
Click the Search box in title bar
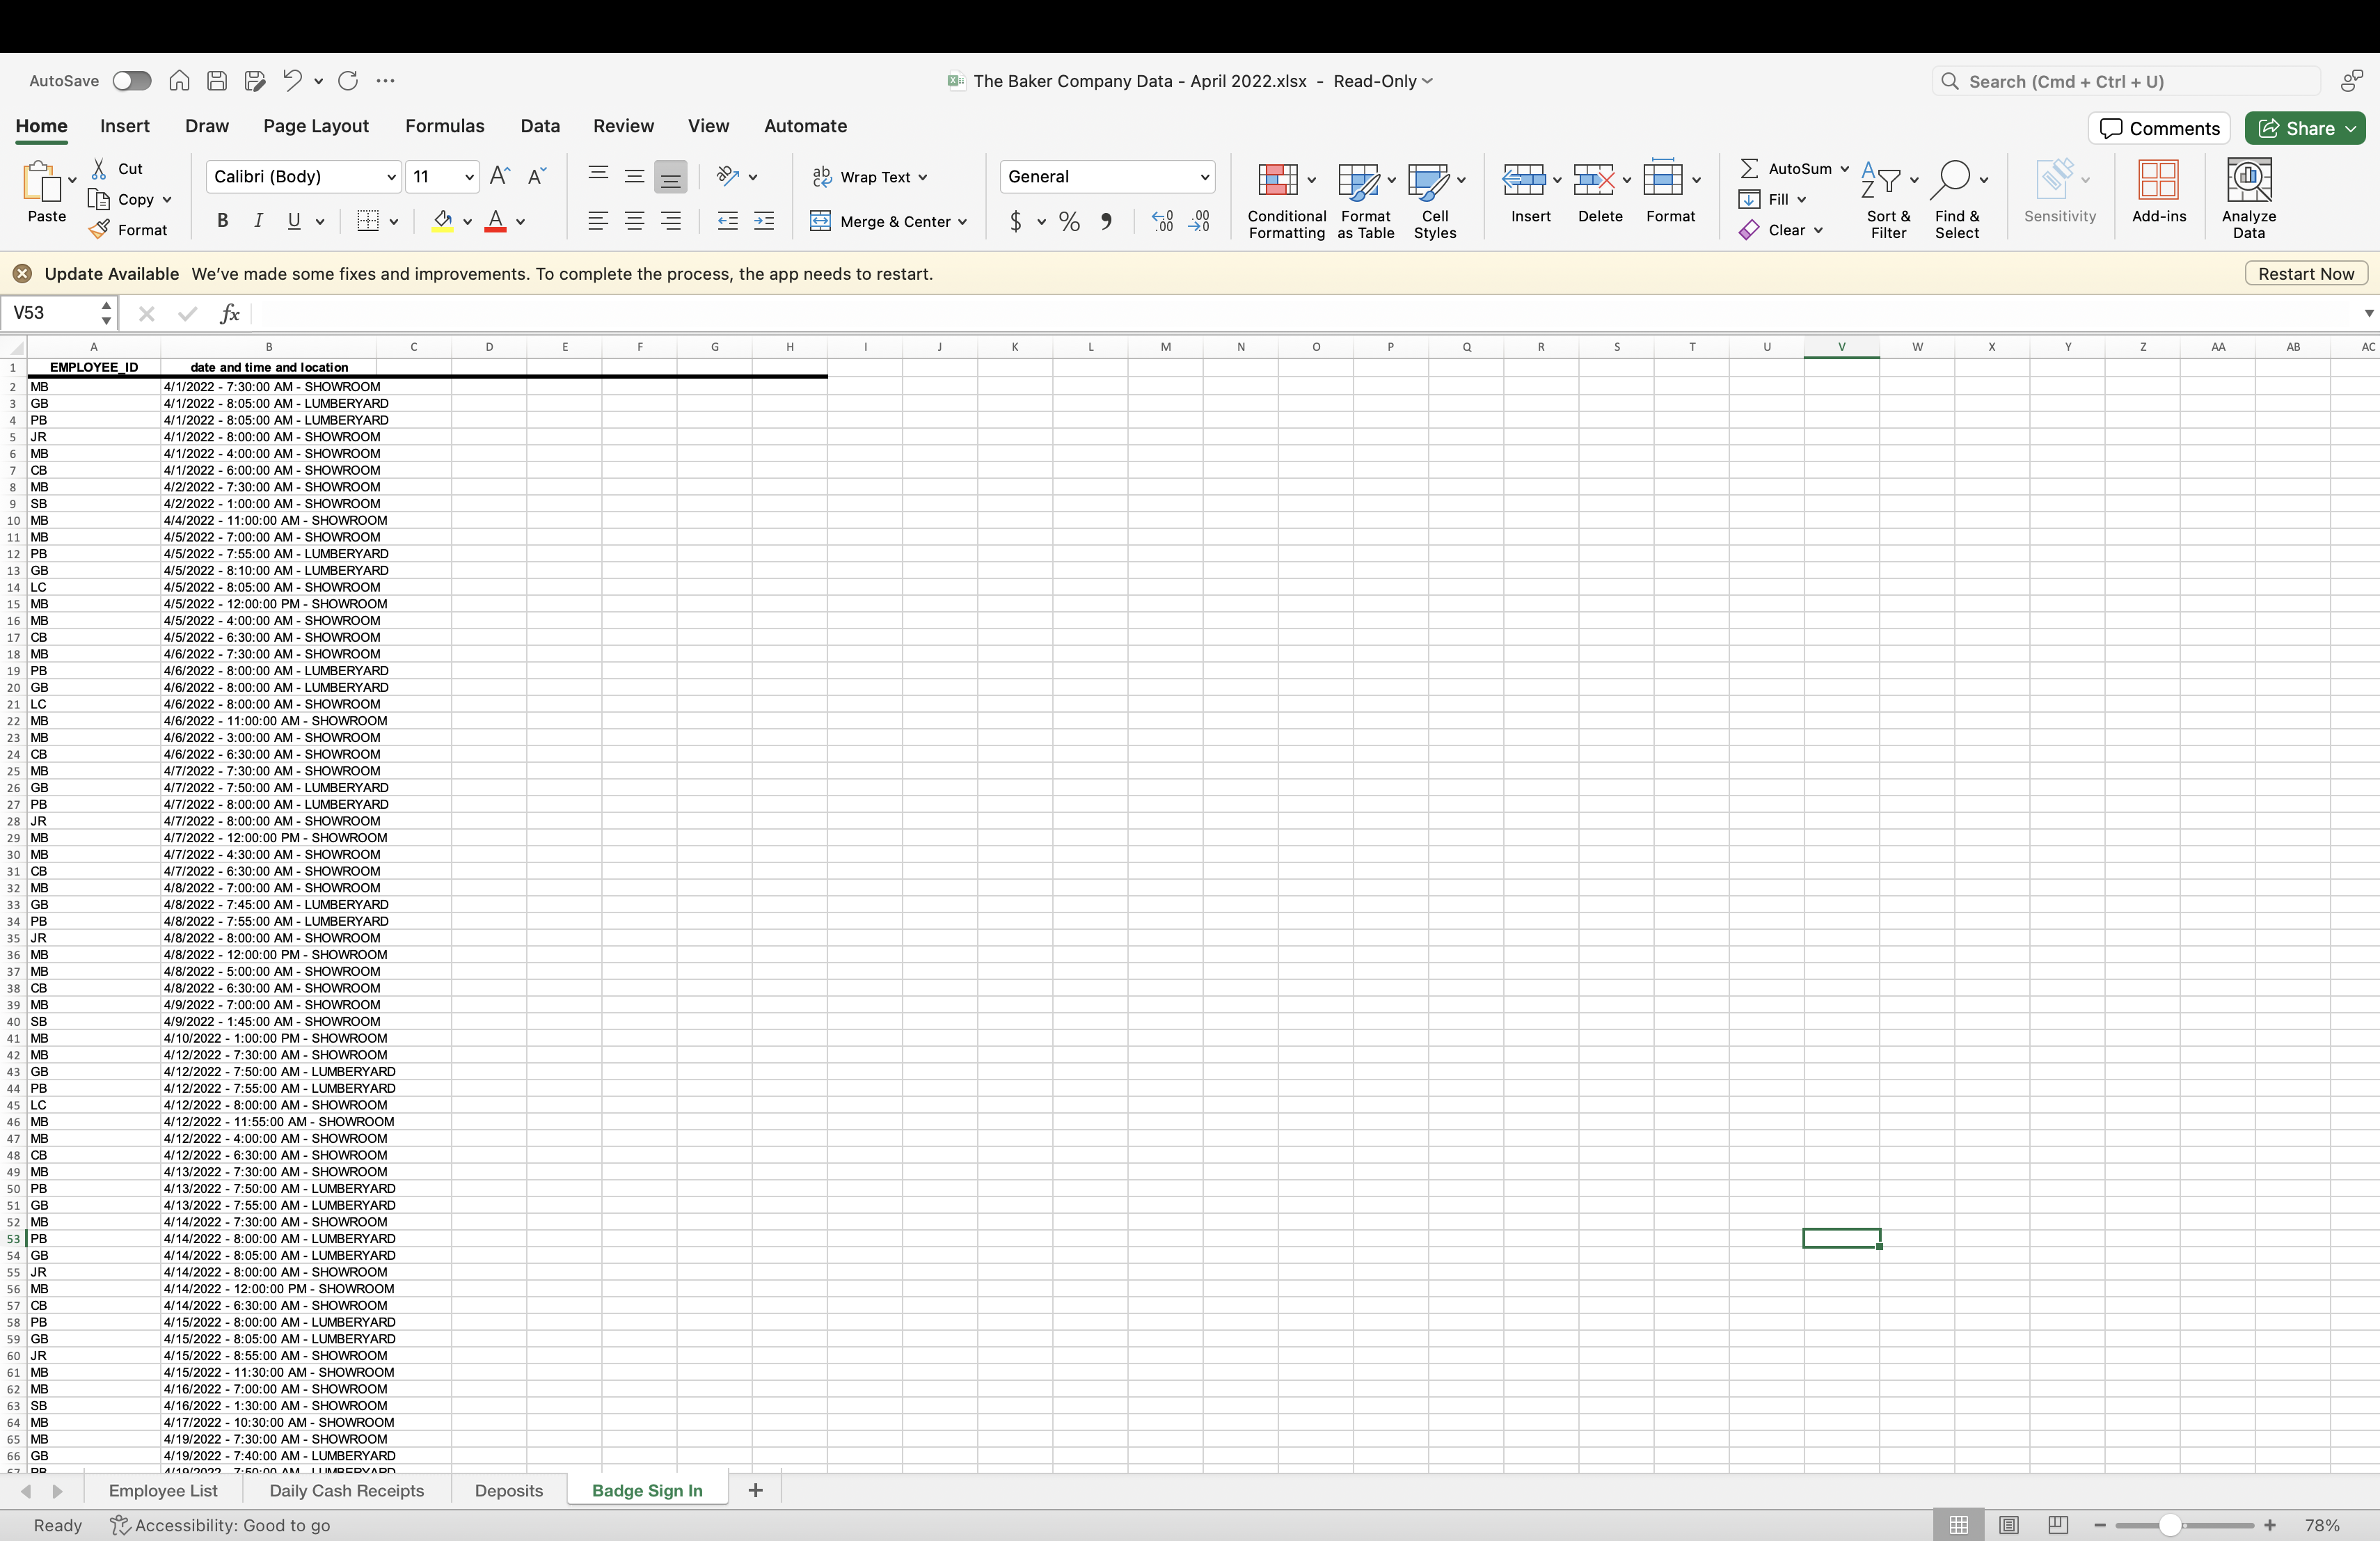(2125, 81)
